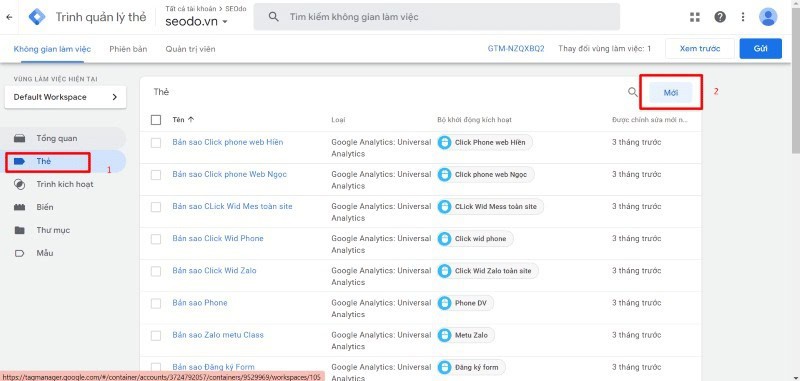The image size is (800, 381).
Task: Click trigger icon for Đăng ký form
Action: [x=444, y=367]
